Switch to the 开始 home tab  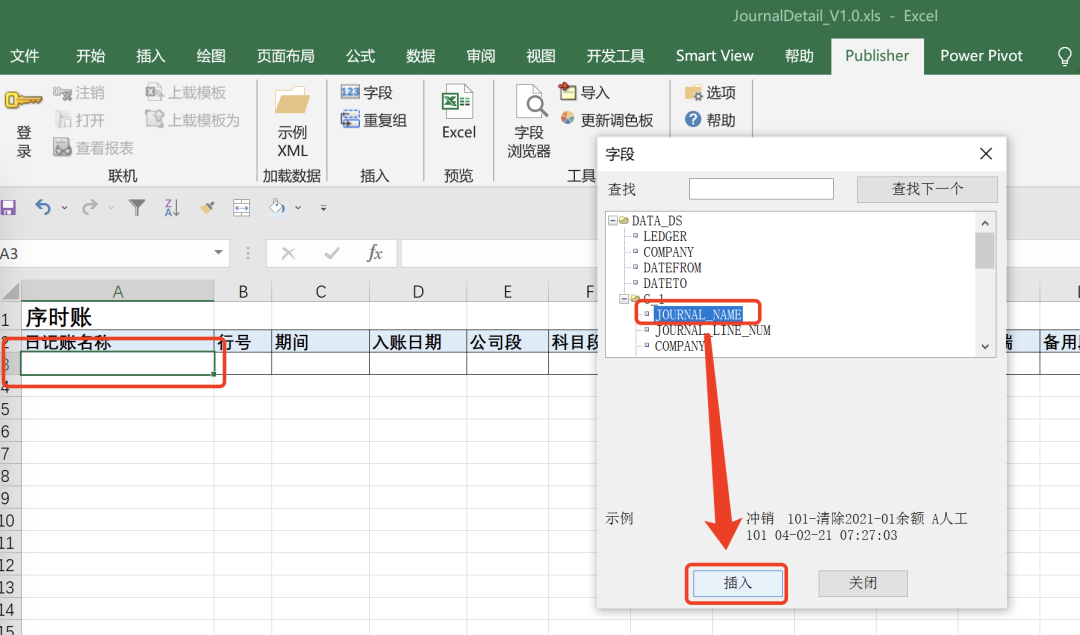point(90,56)
